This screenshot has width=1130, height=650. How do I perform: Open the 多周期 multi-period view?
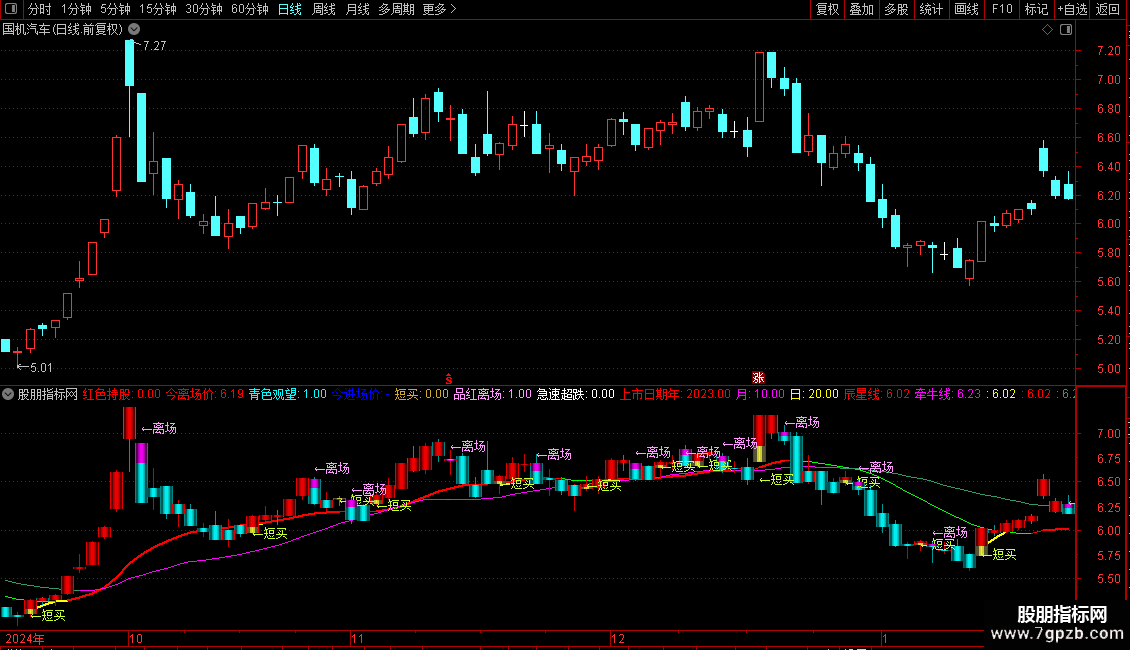(396, 9)
